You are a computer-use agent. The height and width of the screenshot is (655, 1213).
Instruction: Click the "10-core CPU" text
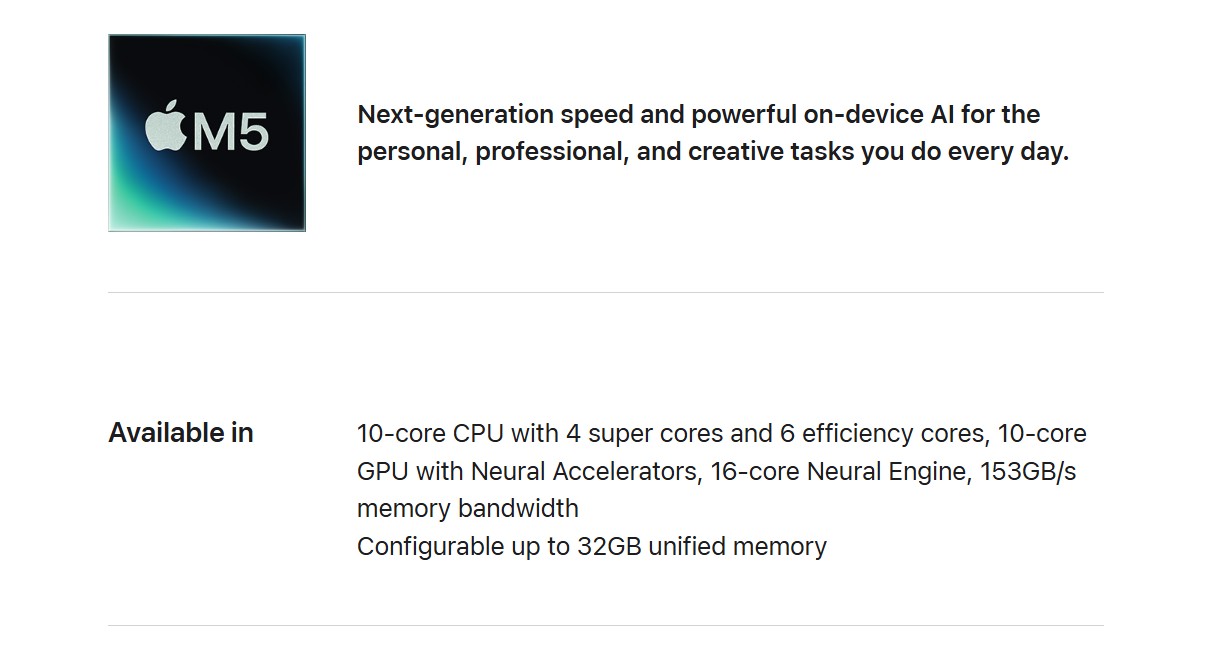point(430,434)
